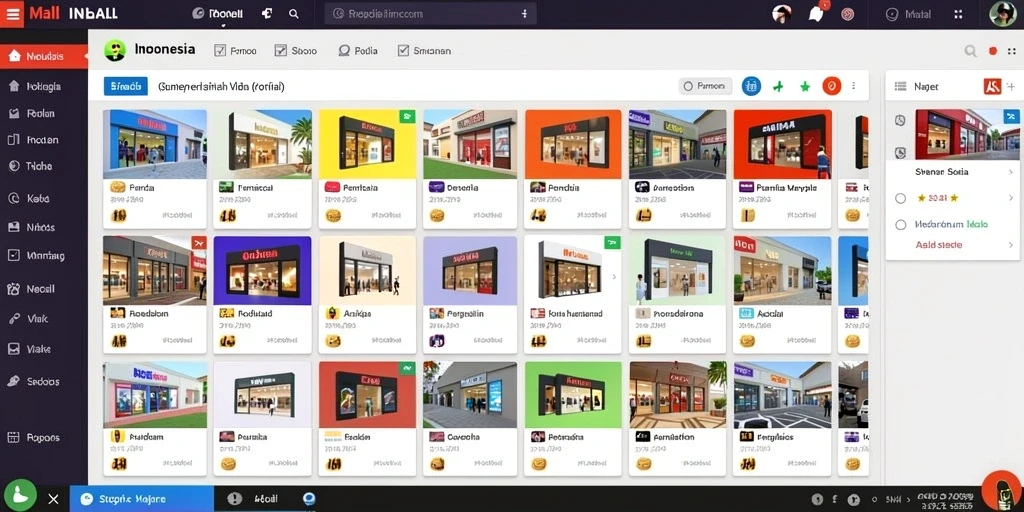Toggle the Sbono checkbox

(281, 50)
